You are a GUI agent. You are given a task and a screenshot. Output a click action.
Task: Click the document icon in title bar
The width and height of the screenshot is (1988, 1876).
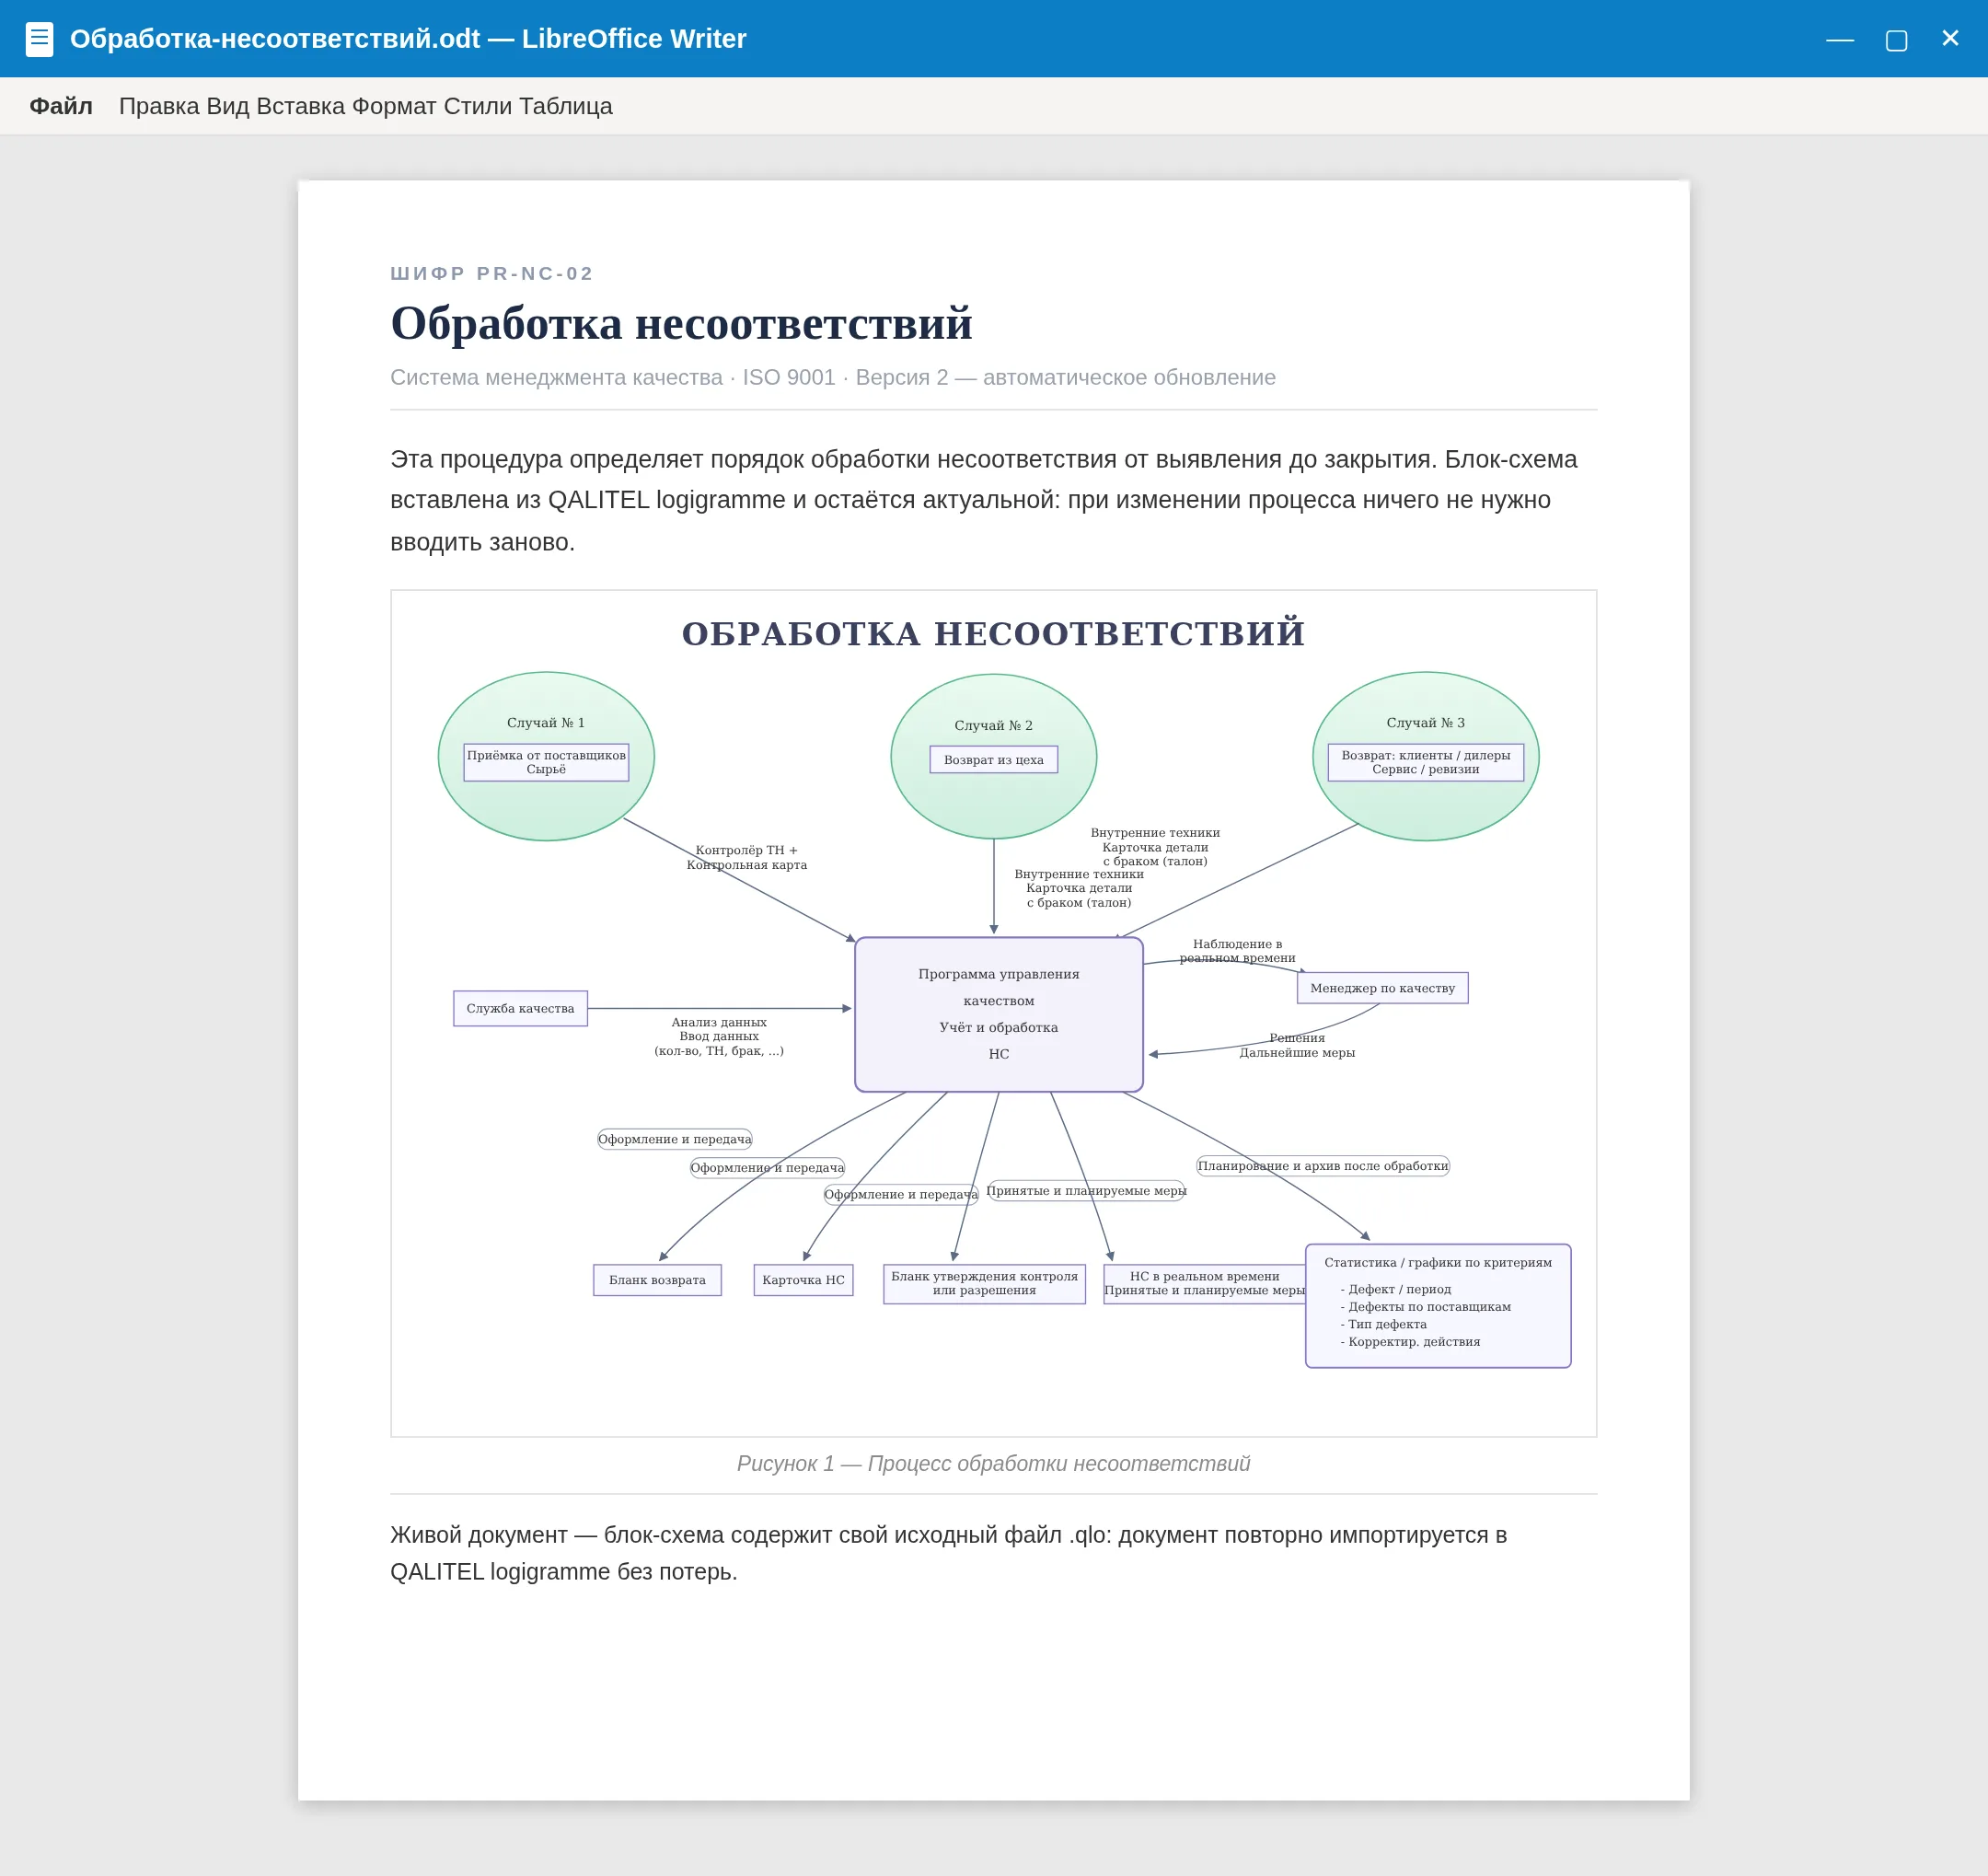[x=39, y=39]
